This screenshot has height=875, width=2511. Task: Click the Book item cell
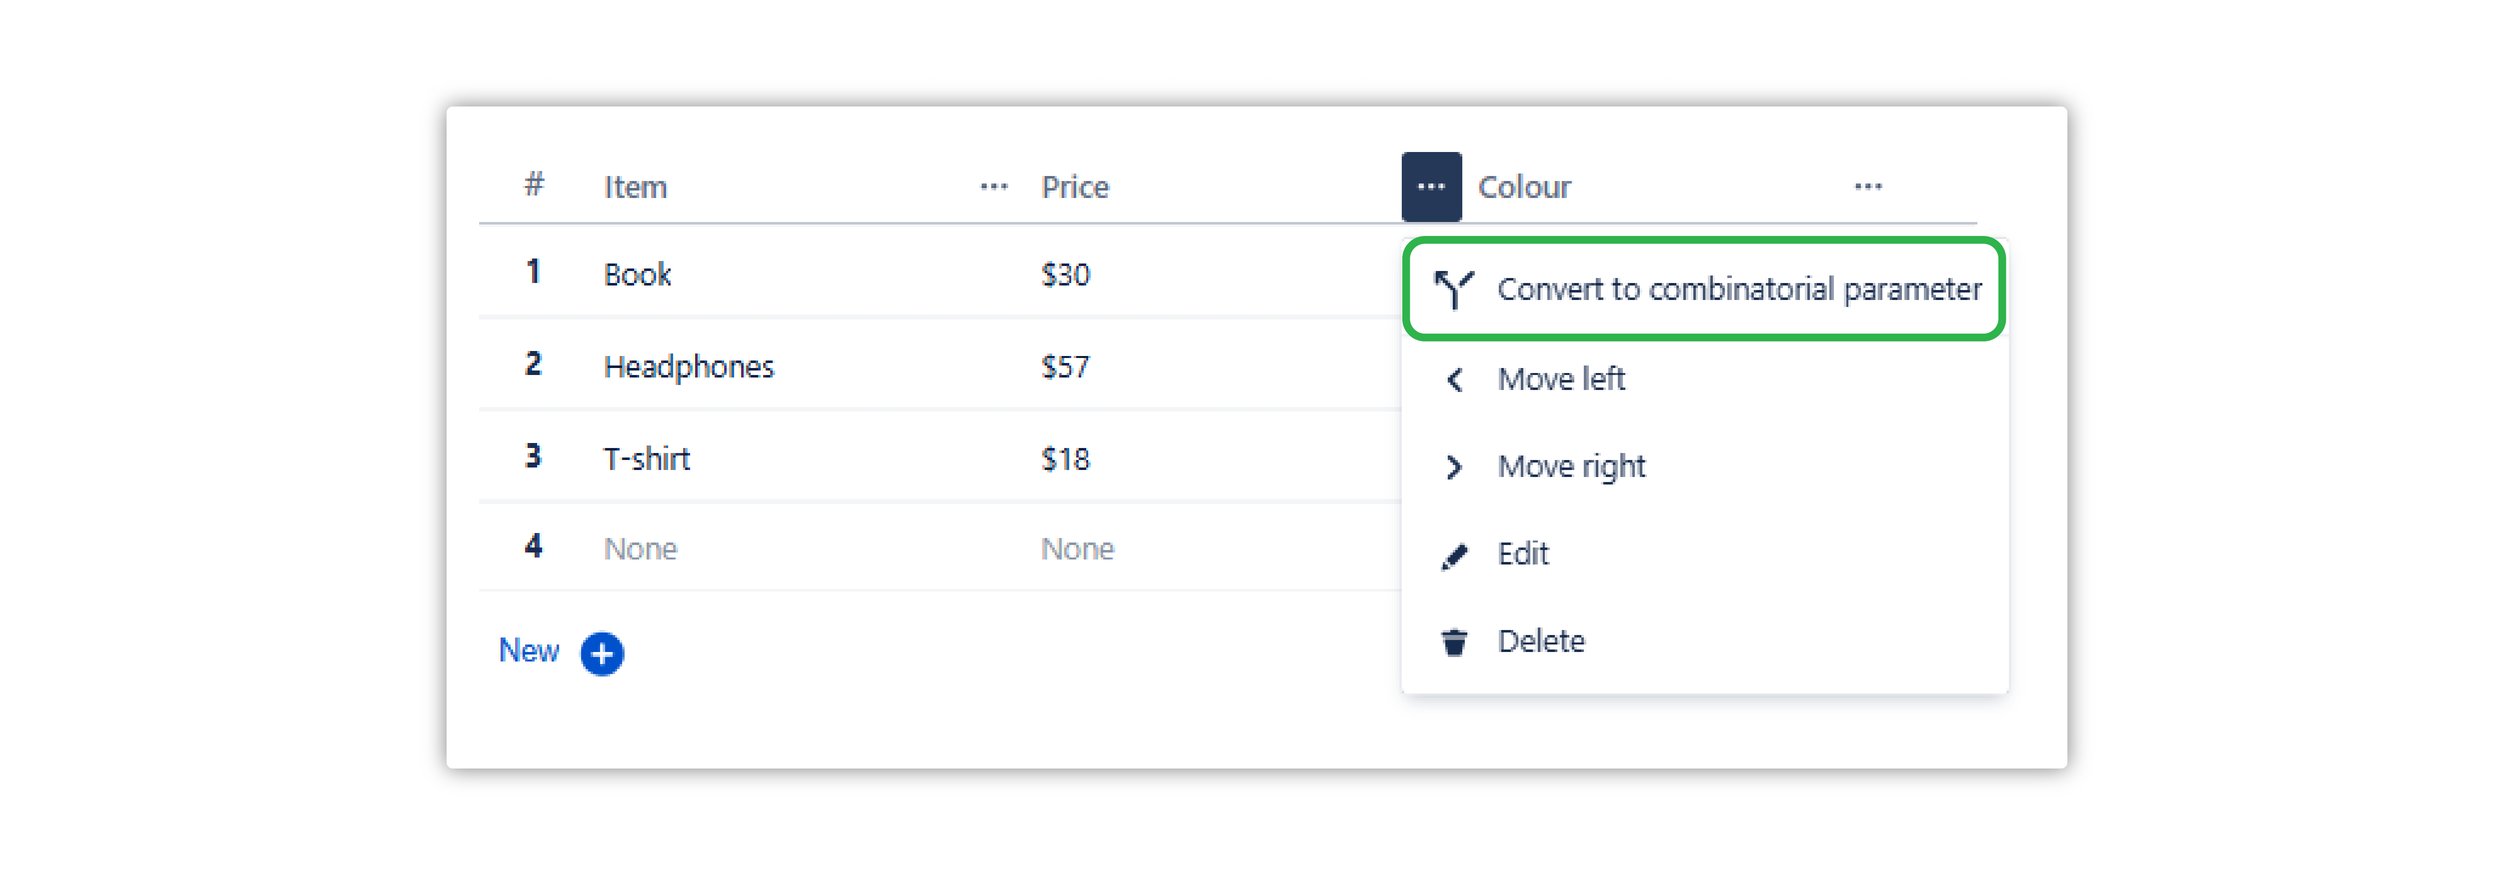point(638,275)
